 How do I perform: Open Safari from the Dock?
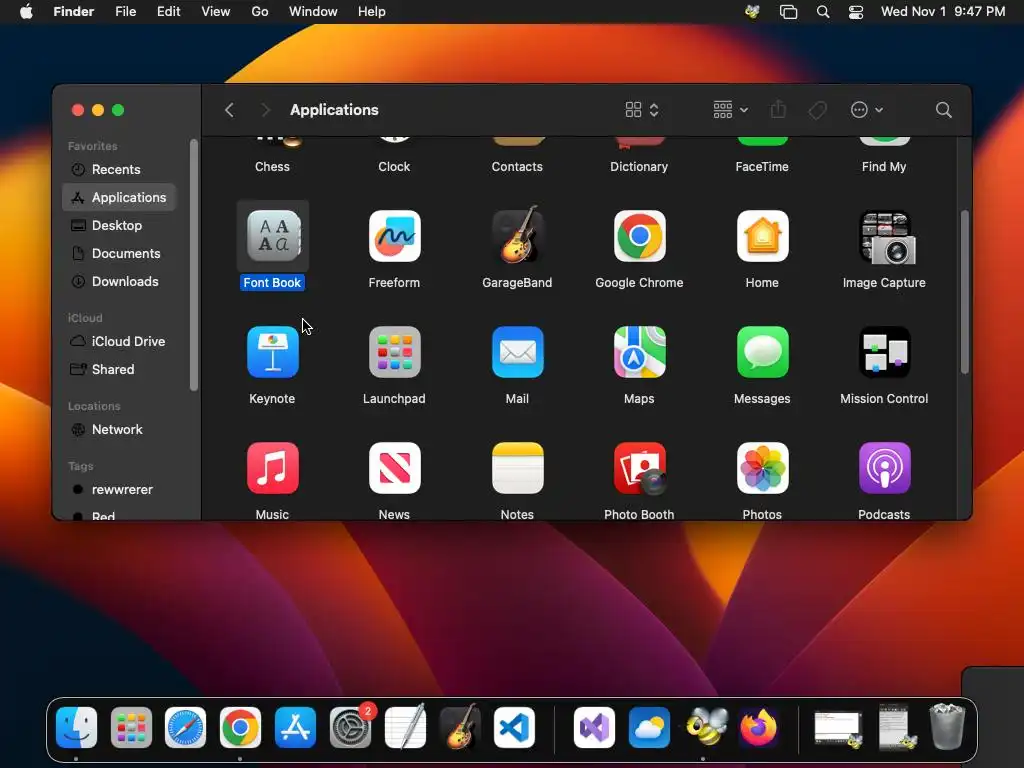coord(185,728)
